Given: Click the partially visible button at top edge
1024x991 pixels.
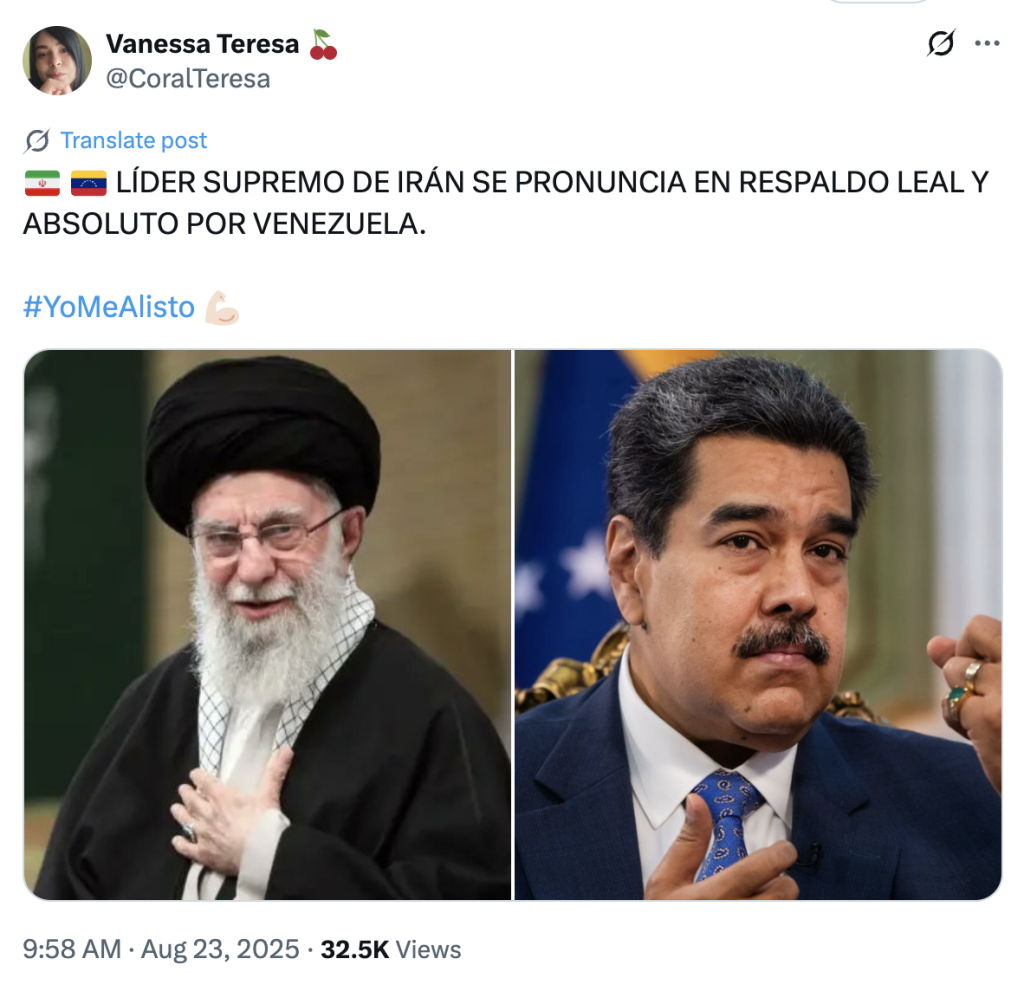Looking at the screenshot, I should (879, 2).
